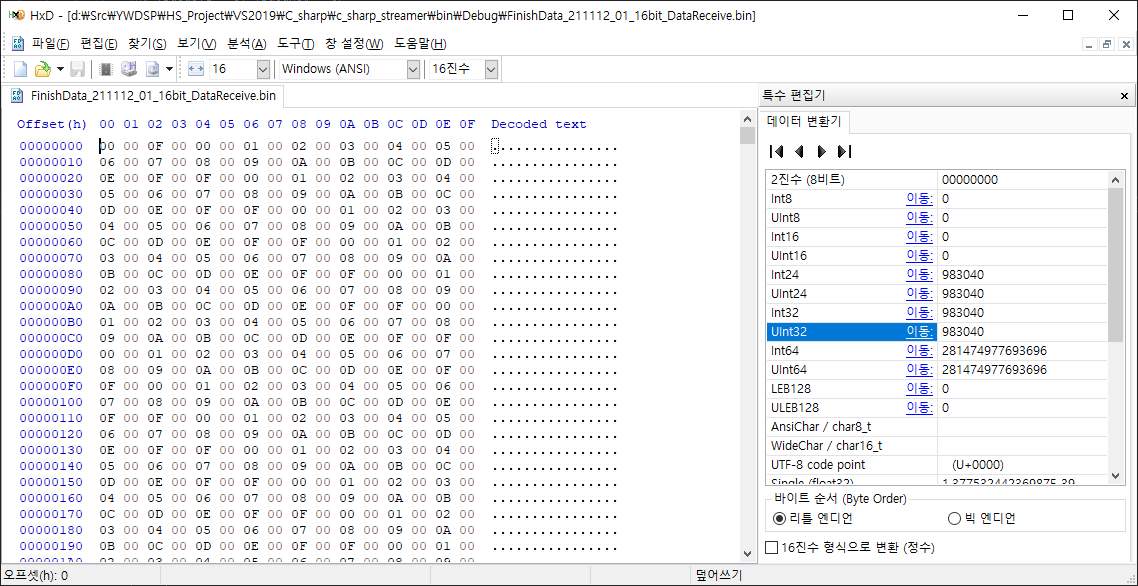
Task: Open the 찾기(S) menu
Action: (147, 44)
